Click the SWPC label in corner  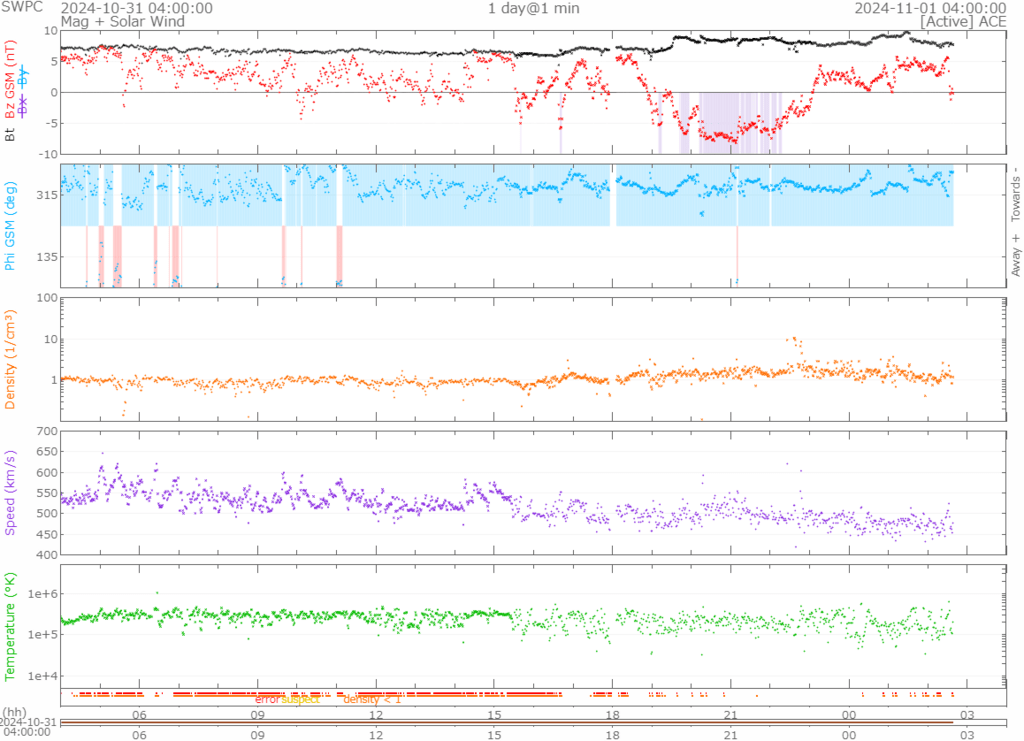(24, 8)
